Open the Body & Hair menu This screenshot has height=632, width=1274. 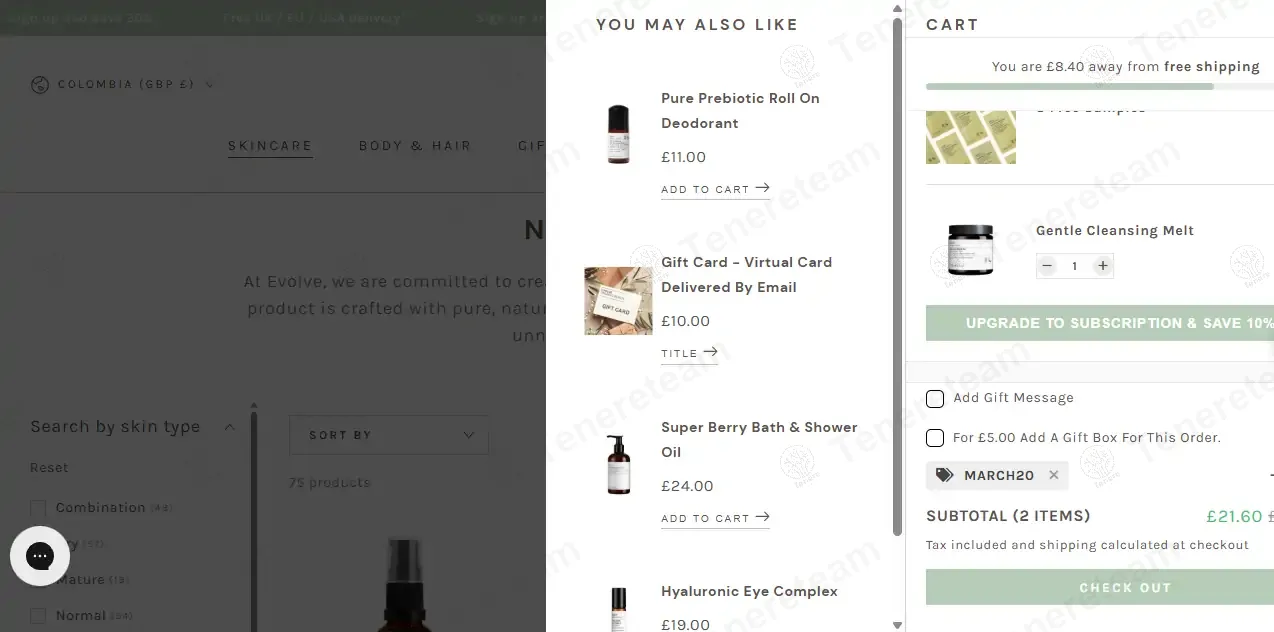pos(415,146)
